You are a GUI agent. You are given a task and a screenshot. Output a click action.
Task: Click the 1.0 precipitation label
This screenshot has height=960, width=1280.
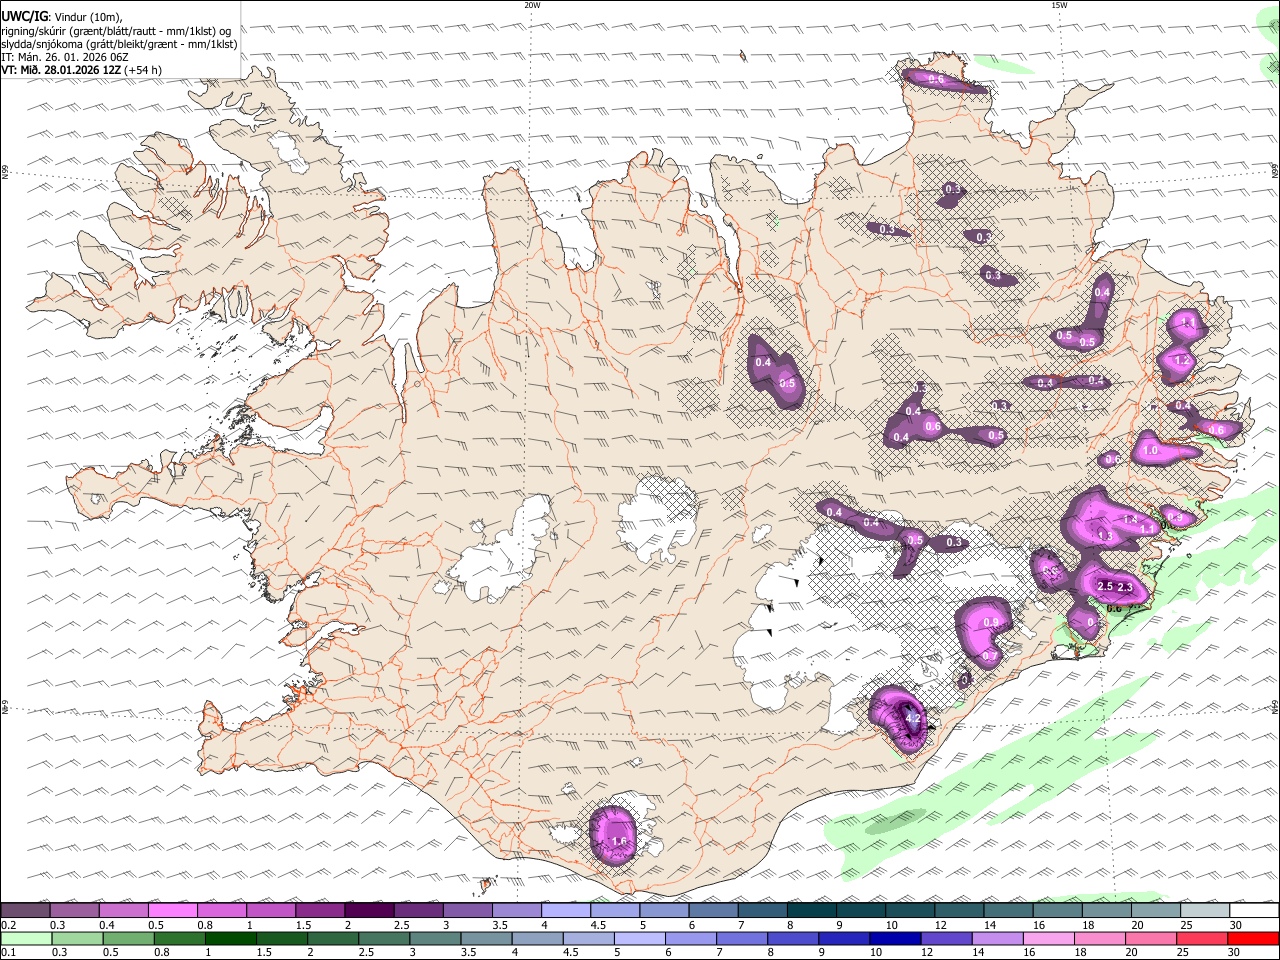coord(1150,451)
